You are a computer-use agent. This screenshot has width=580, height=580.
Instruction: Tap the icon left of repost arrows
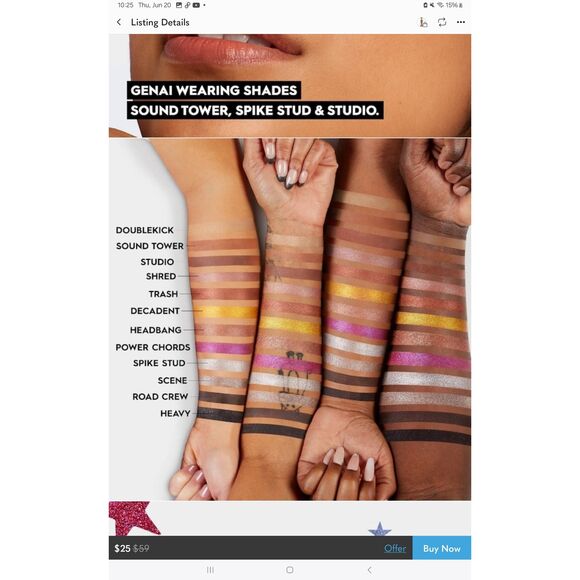[424, 22]
